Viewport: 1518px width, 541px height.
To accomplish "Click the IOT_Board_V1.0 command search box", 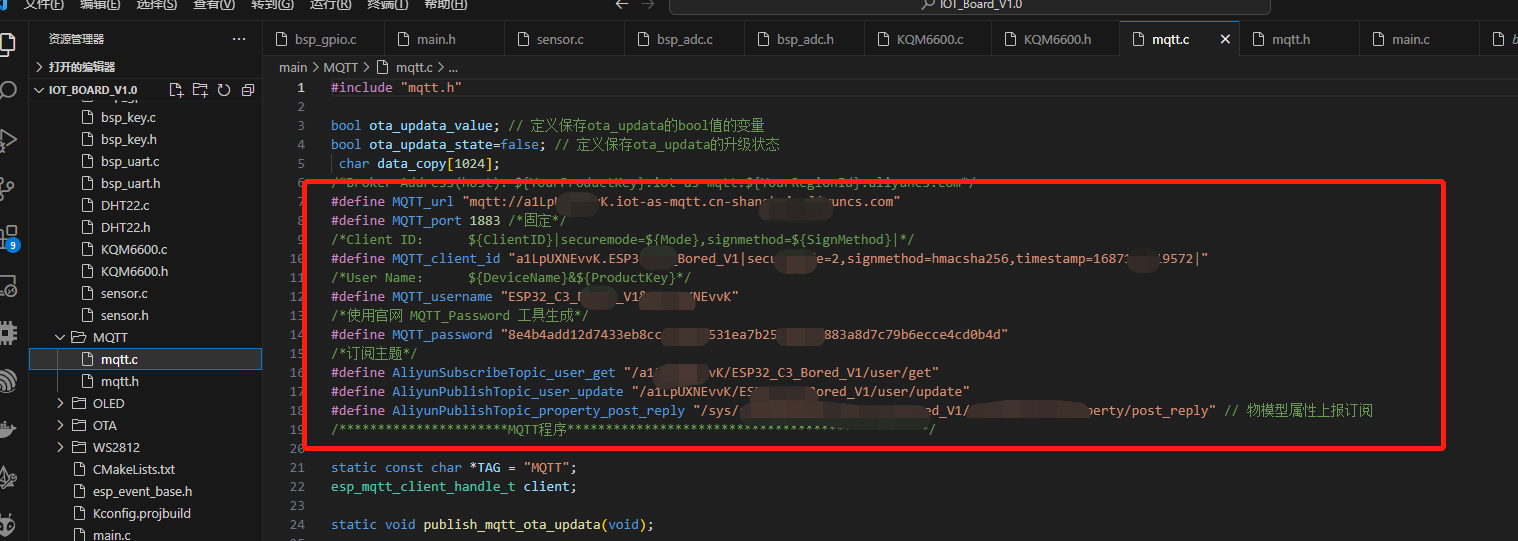I will click(x=969, y=5).
